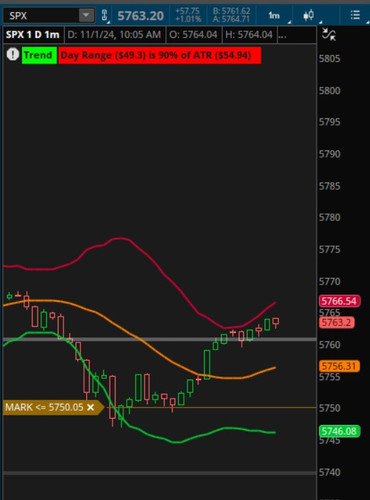The height and width of the screenshot is (500, 370).
Task: Click the net change +57.75 value
Action: click(187, 11)
